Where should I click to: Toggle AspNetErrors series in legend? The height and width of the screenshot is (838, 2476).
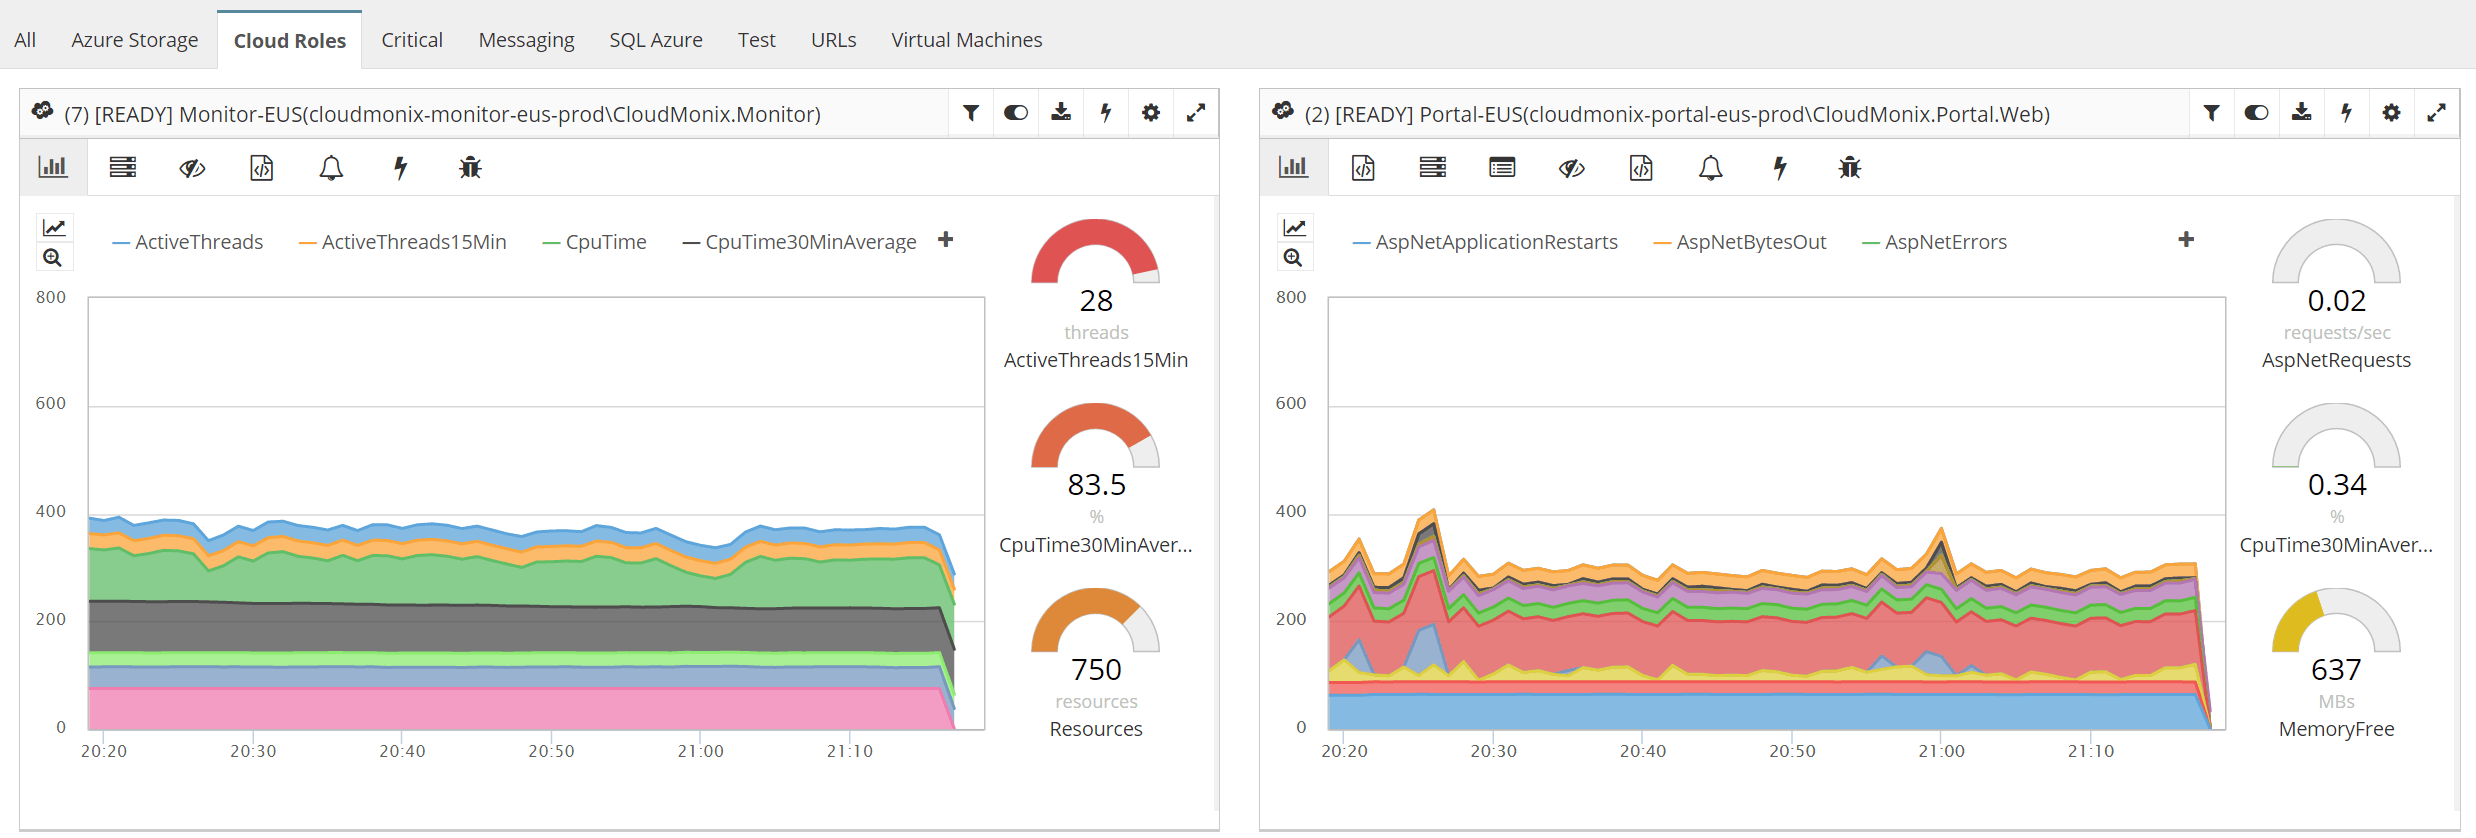[x=1935, y=242]
